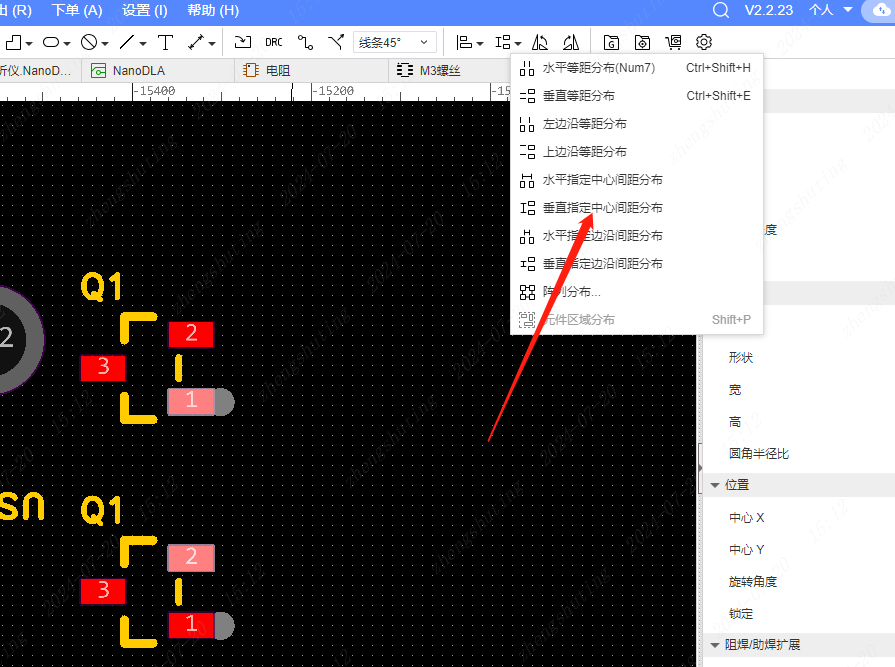Choose 水平指定边沿间距分布 from the menu
The height and width of the screenshot is (667, 895).
[x=636, y=236]
